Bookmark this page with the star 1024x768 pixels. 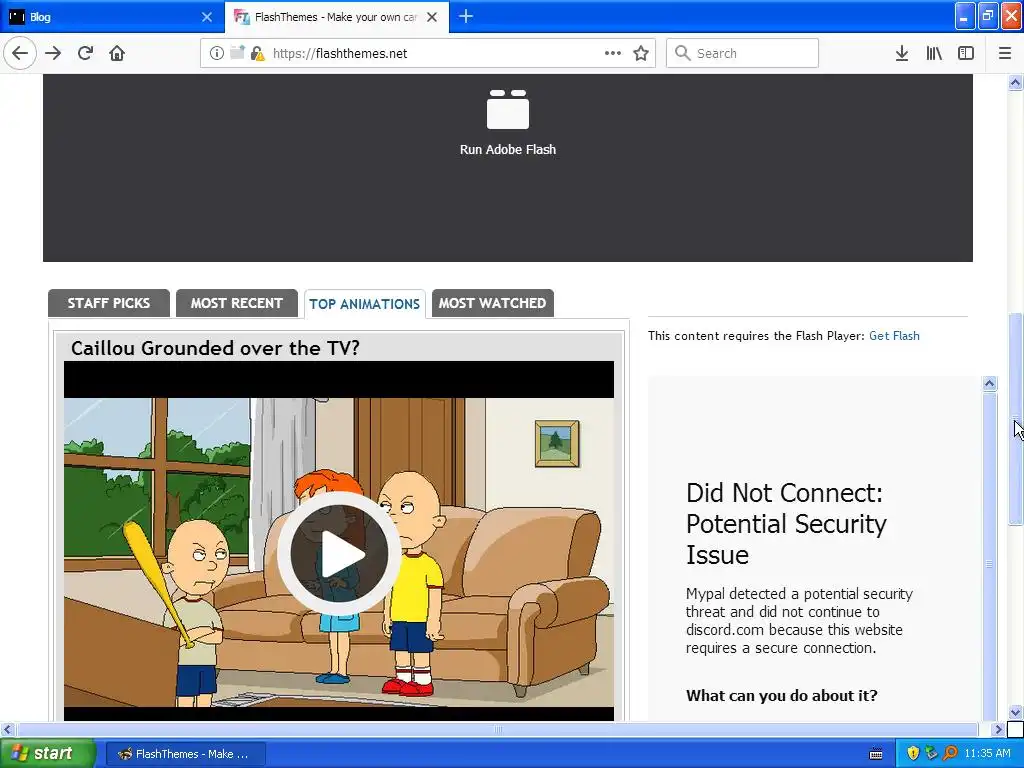[x=641, y=53]
